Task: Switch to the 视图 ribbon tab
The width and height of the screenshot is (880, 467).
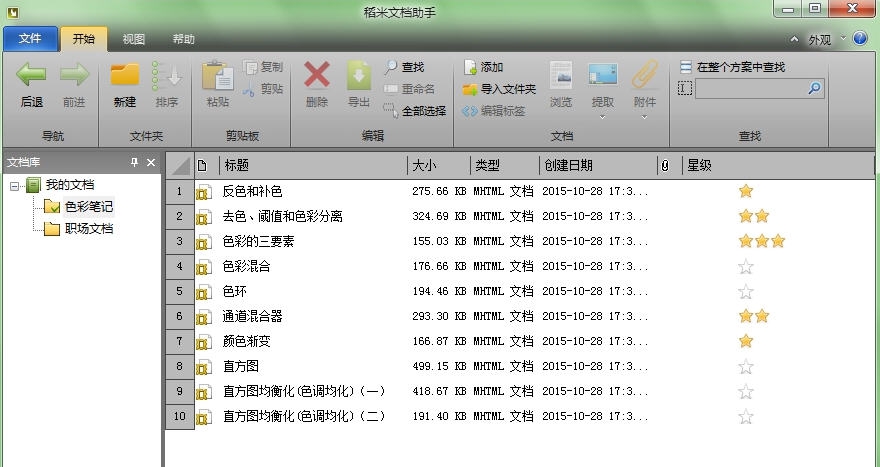Action: [x=134, y=39]
